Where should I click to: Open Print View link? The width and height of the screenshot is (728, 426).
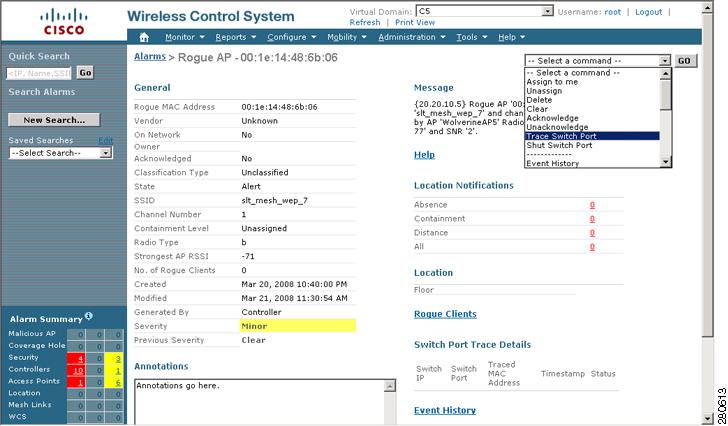415,22
